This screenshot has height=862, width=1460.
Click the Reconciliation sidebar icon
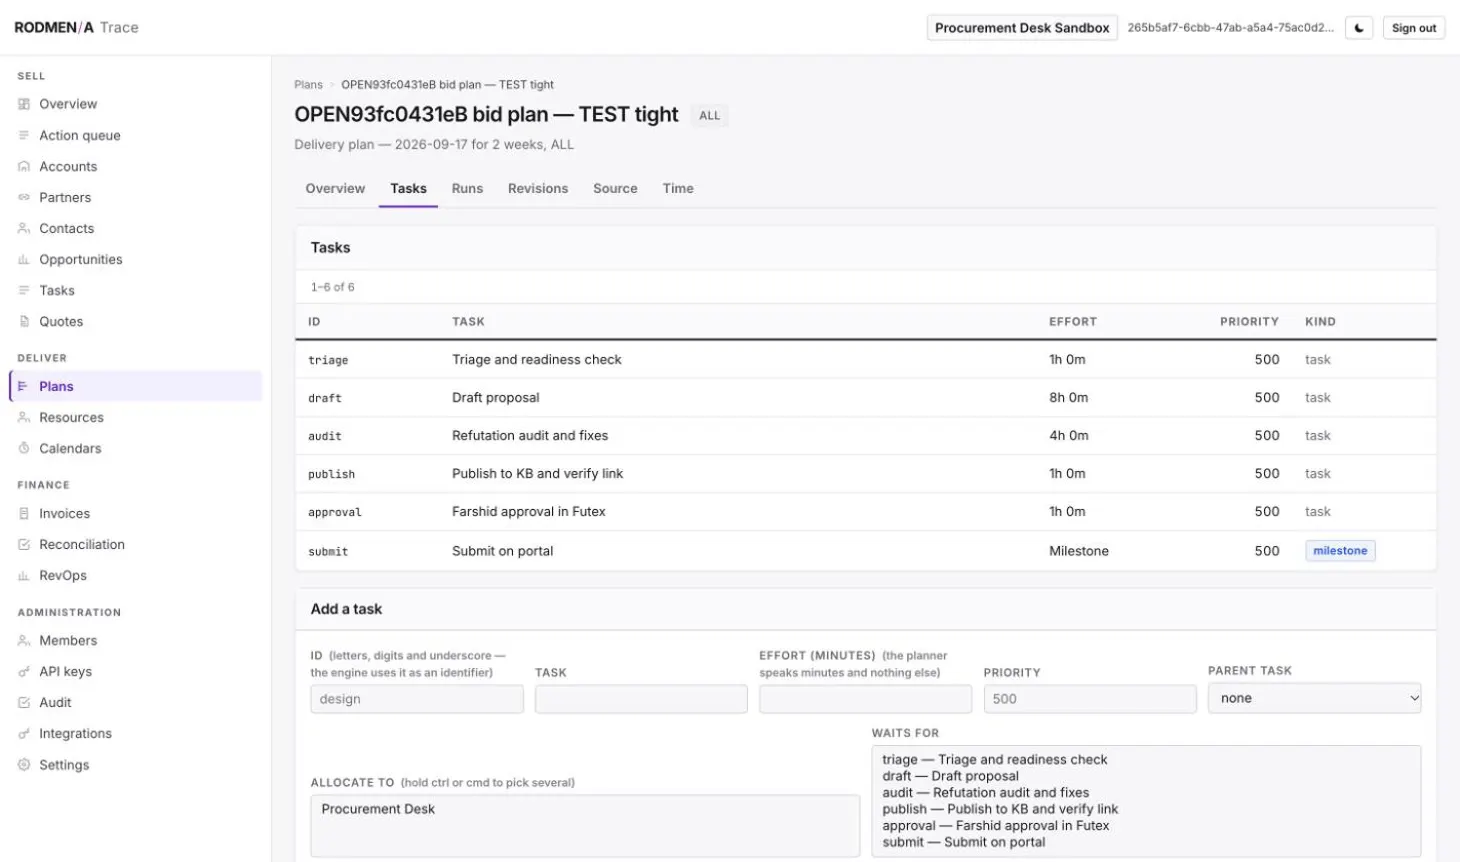(24, 544)
